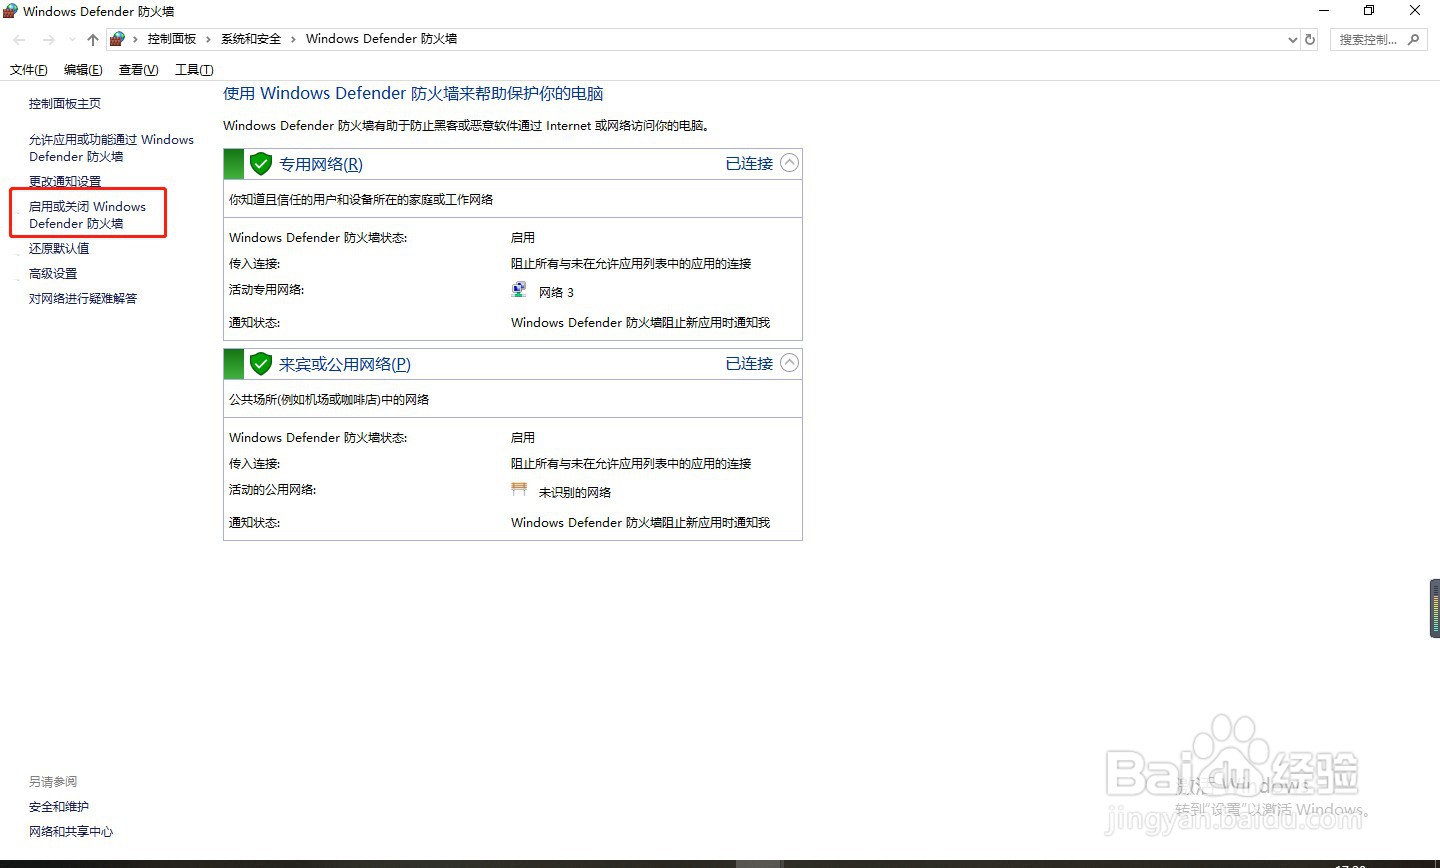Minimize the firewall window
Viewport: 1440px width, 868px height.
[x=1325, y=11]
